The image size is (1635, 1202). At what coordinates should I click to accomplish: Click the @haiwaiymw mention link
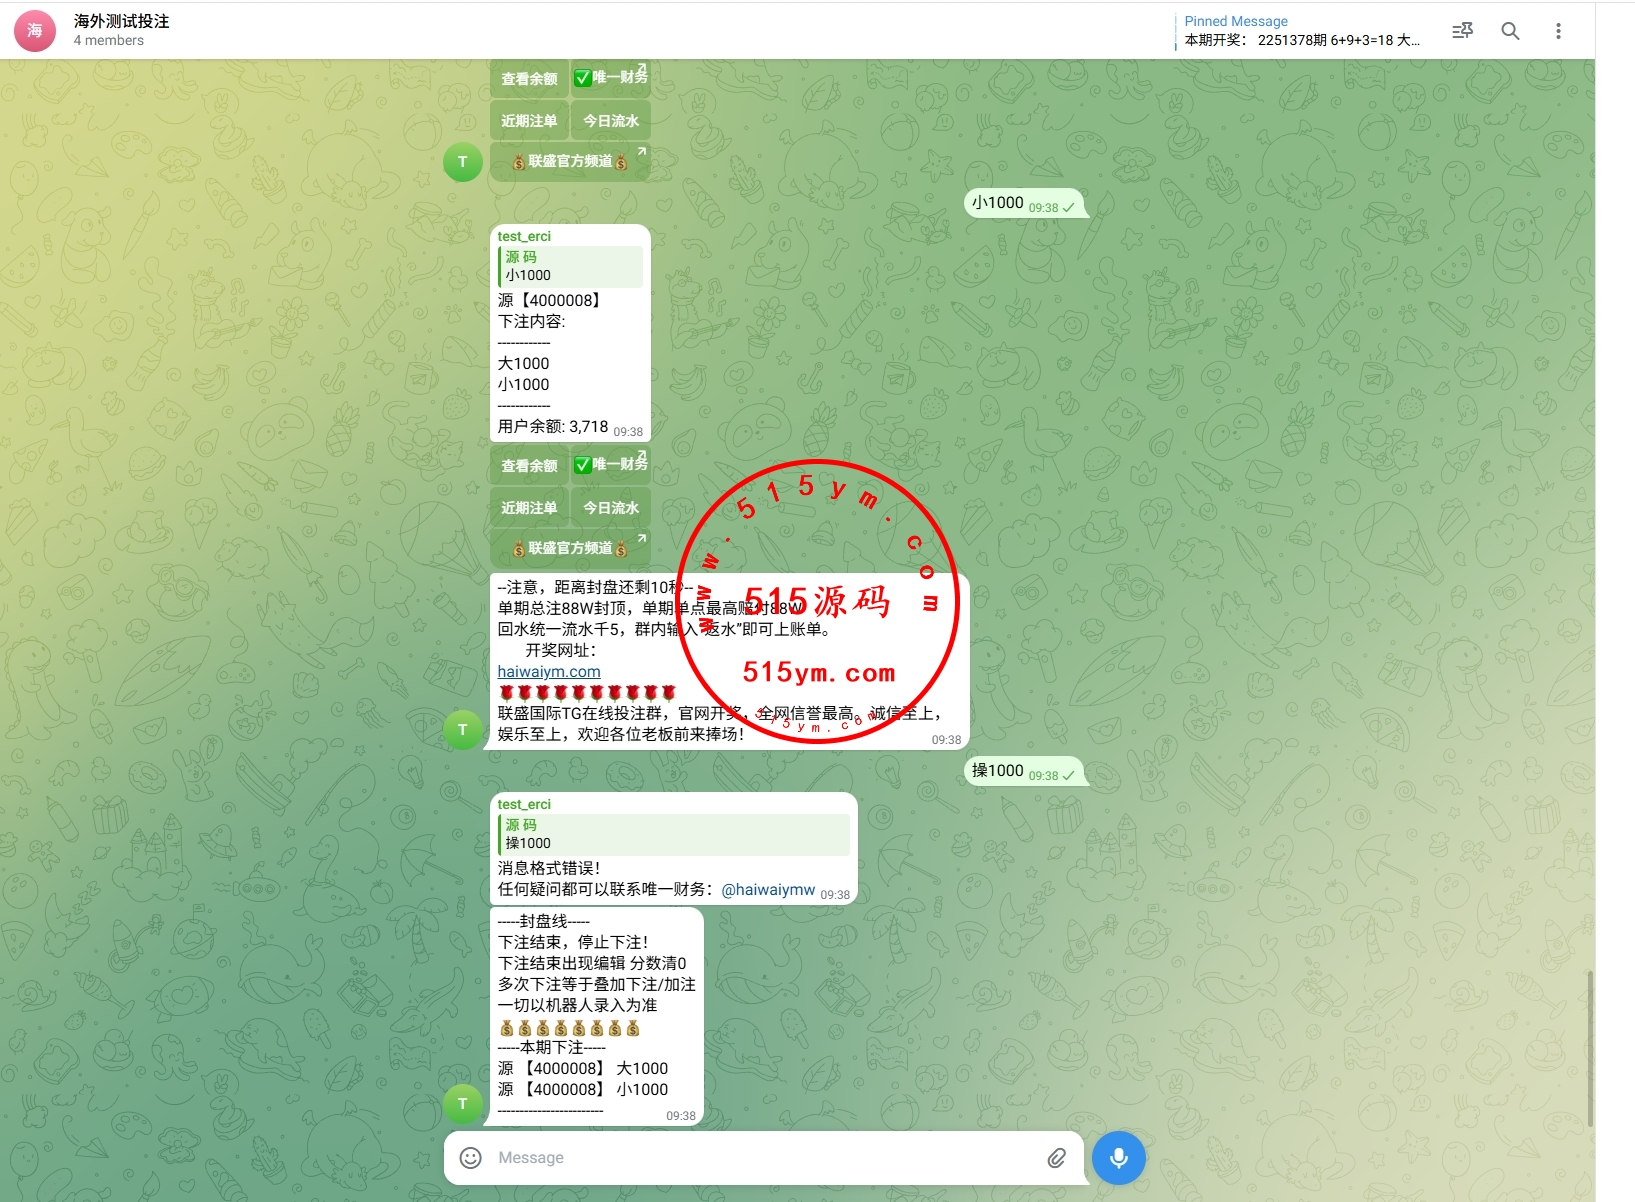[x=768, y=889]
